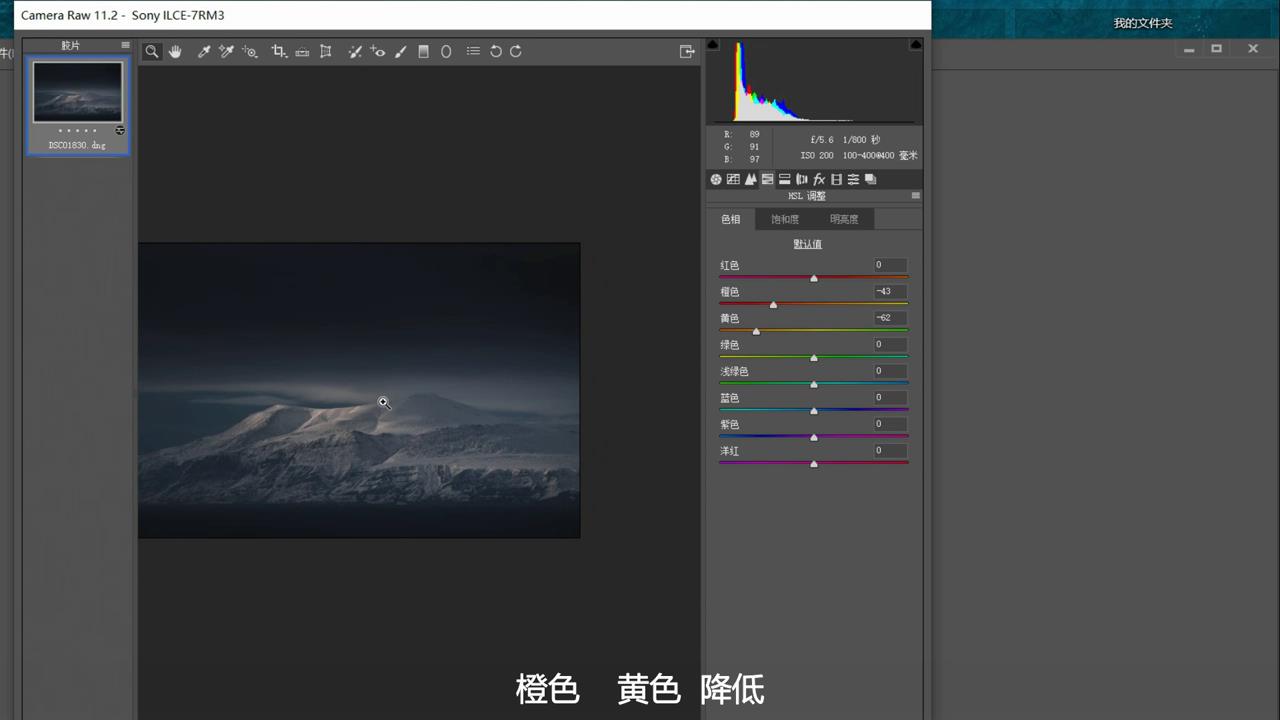Open the Calibration panel icon
The width and height of the screenshot is (1280, 720).
click(x=836, y=179)
